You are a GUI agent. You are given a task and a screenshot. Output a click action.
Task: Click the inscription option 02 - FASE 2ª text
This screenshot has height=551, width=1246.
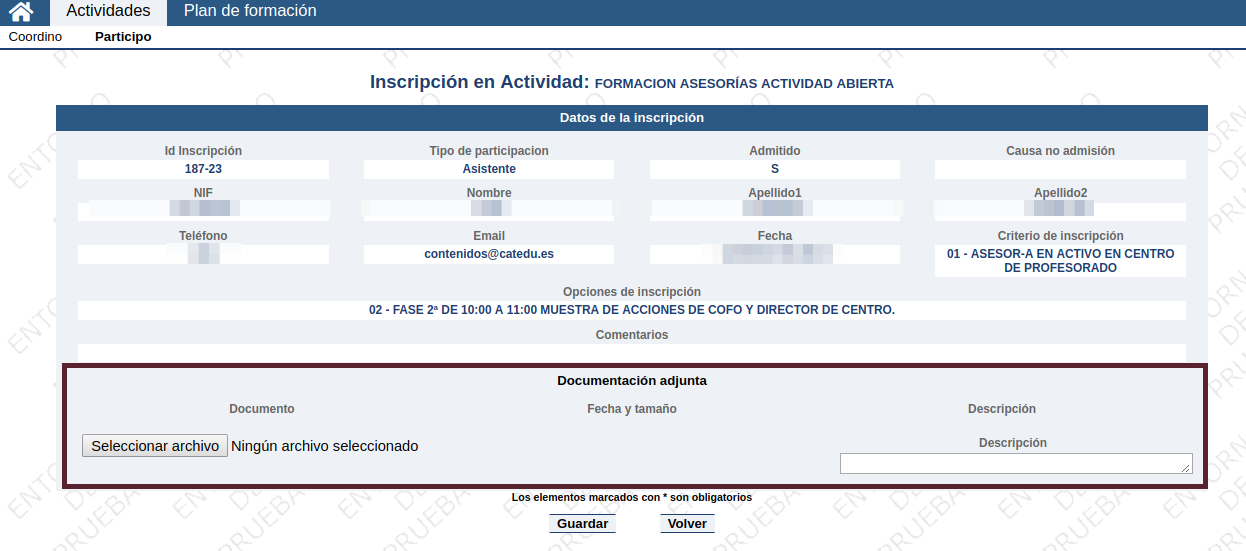632,310
